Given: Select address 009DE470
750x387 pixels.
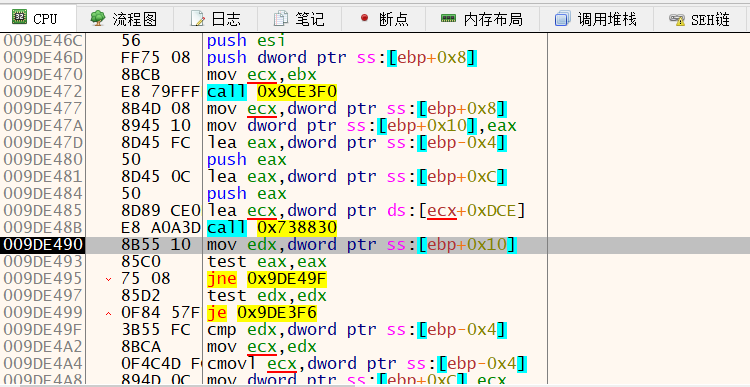Looking at the screenshot, I should coord(43,75).
